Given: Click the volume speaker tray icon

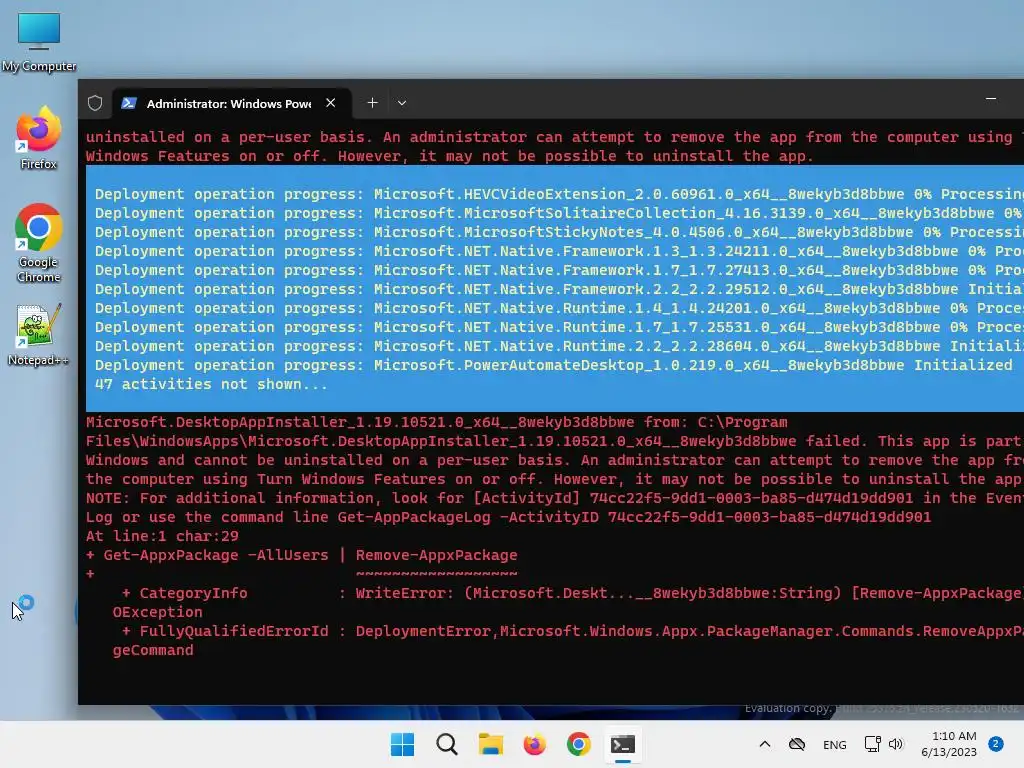Looking at the screenshot, I should point(896,744).
